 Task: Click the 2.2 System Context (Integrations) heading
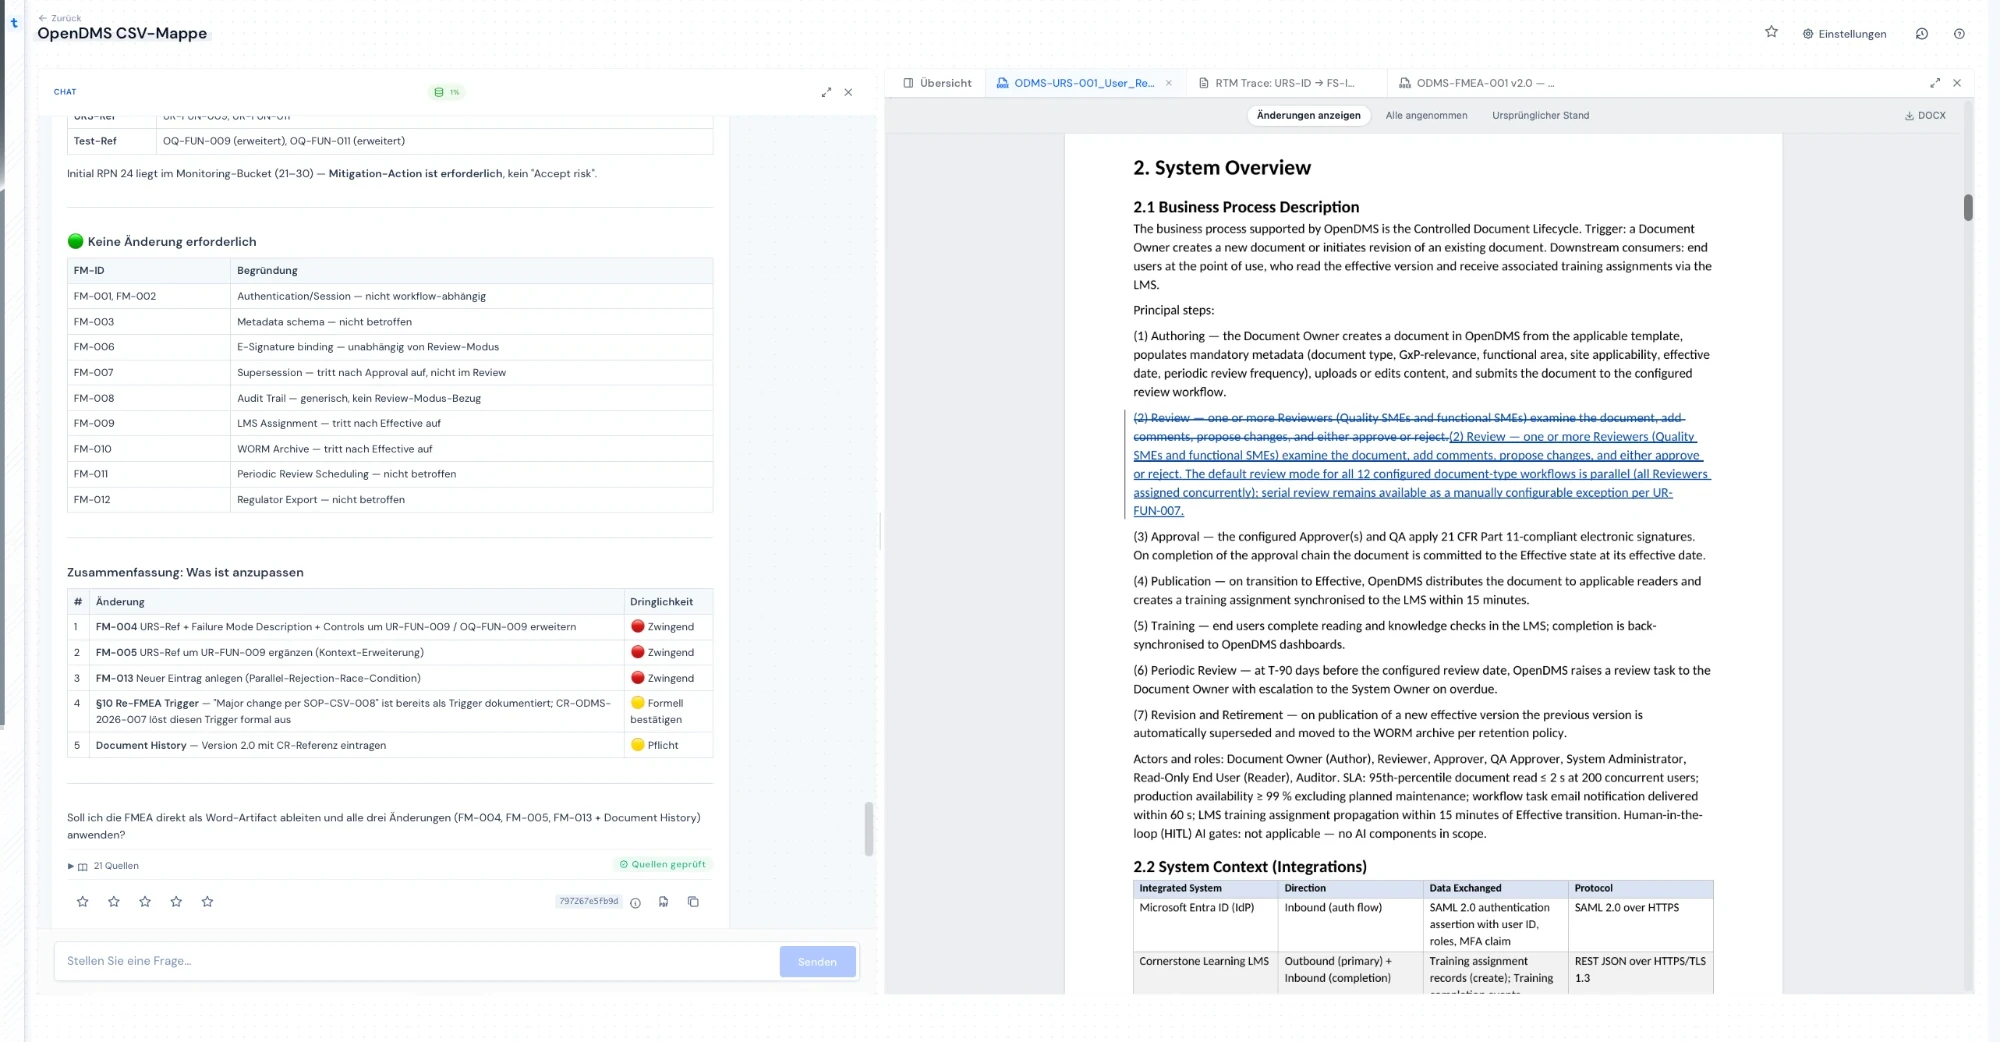[x=1249, y=866]
